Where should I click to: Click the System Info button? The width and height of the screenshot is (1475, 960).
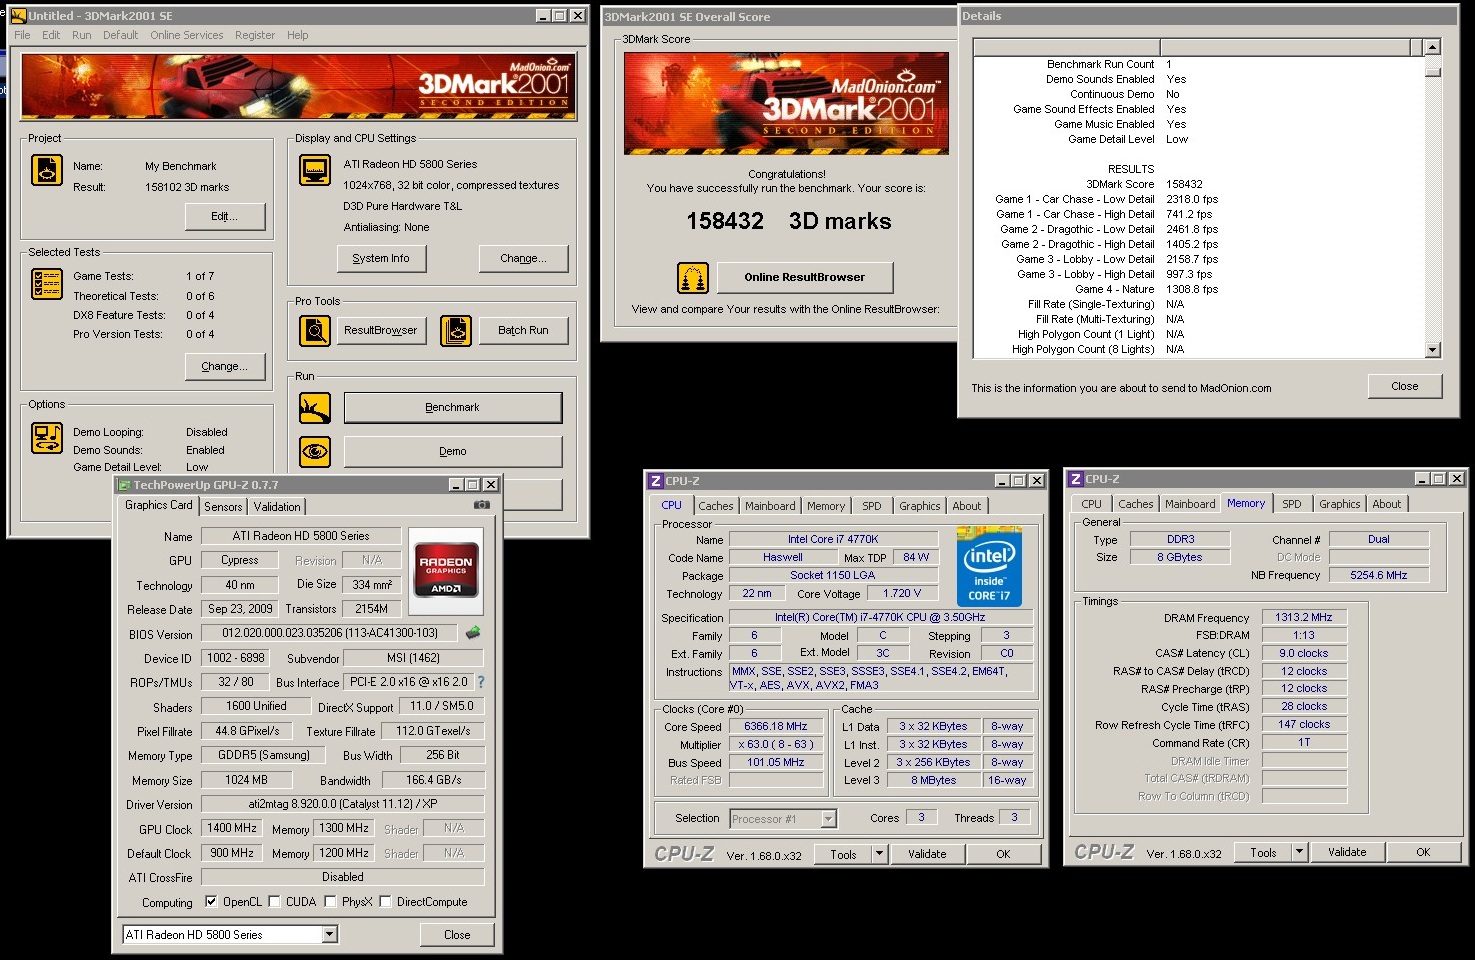click(381, 258)
